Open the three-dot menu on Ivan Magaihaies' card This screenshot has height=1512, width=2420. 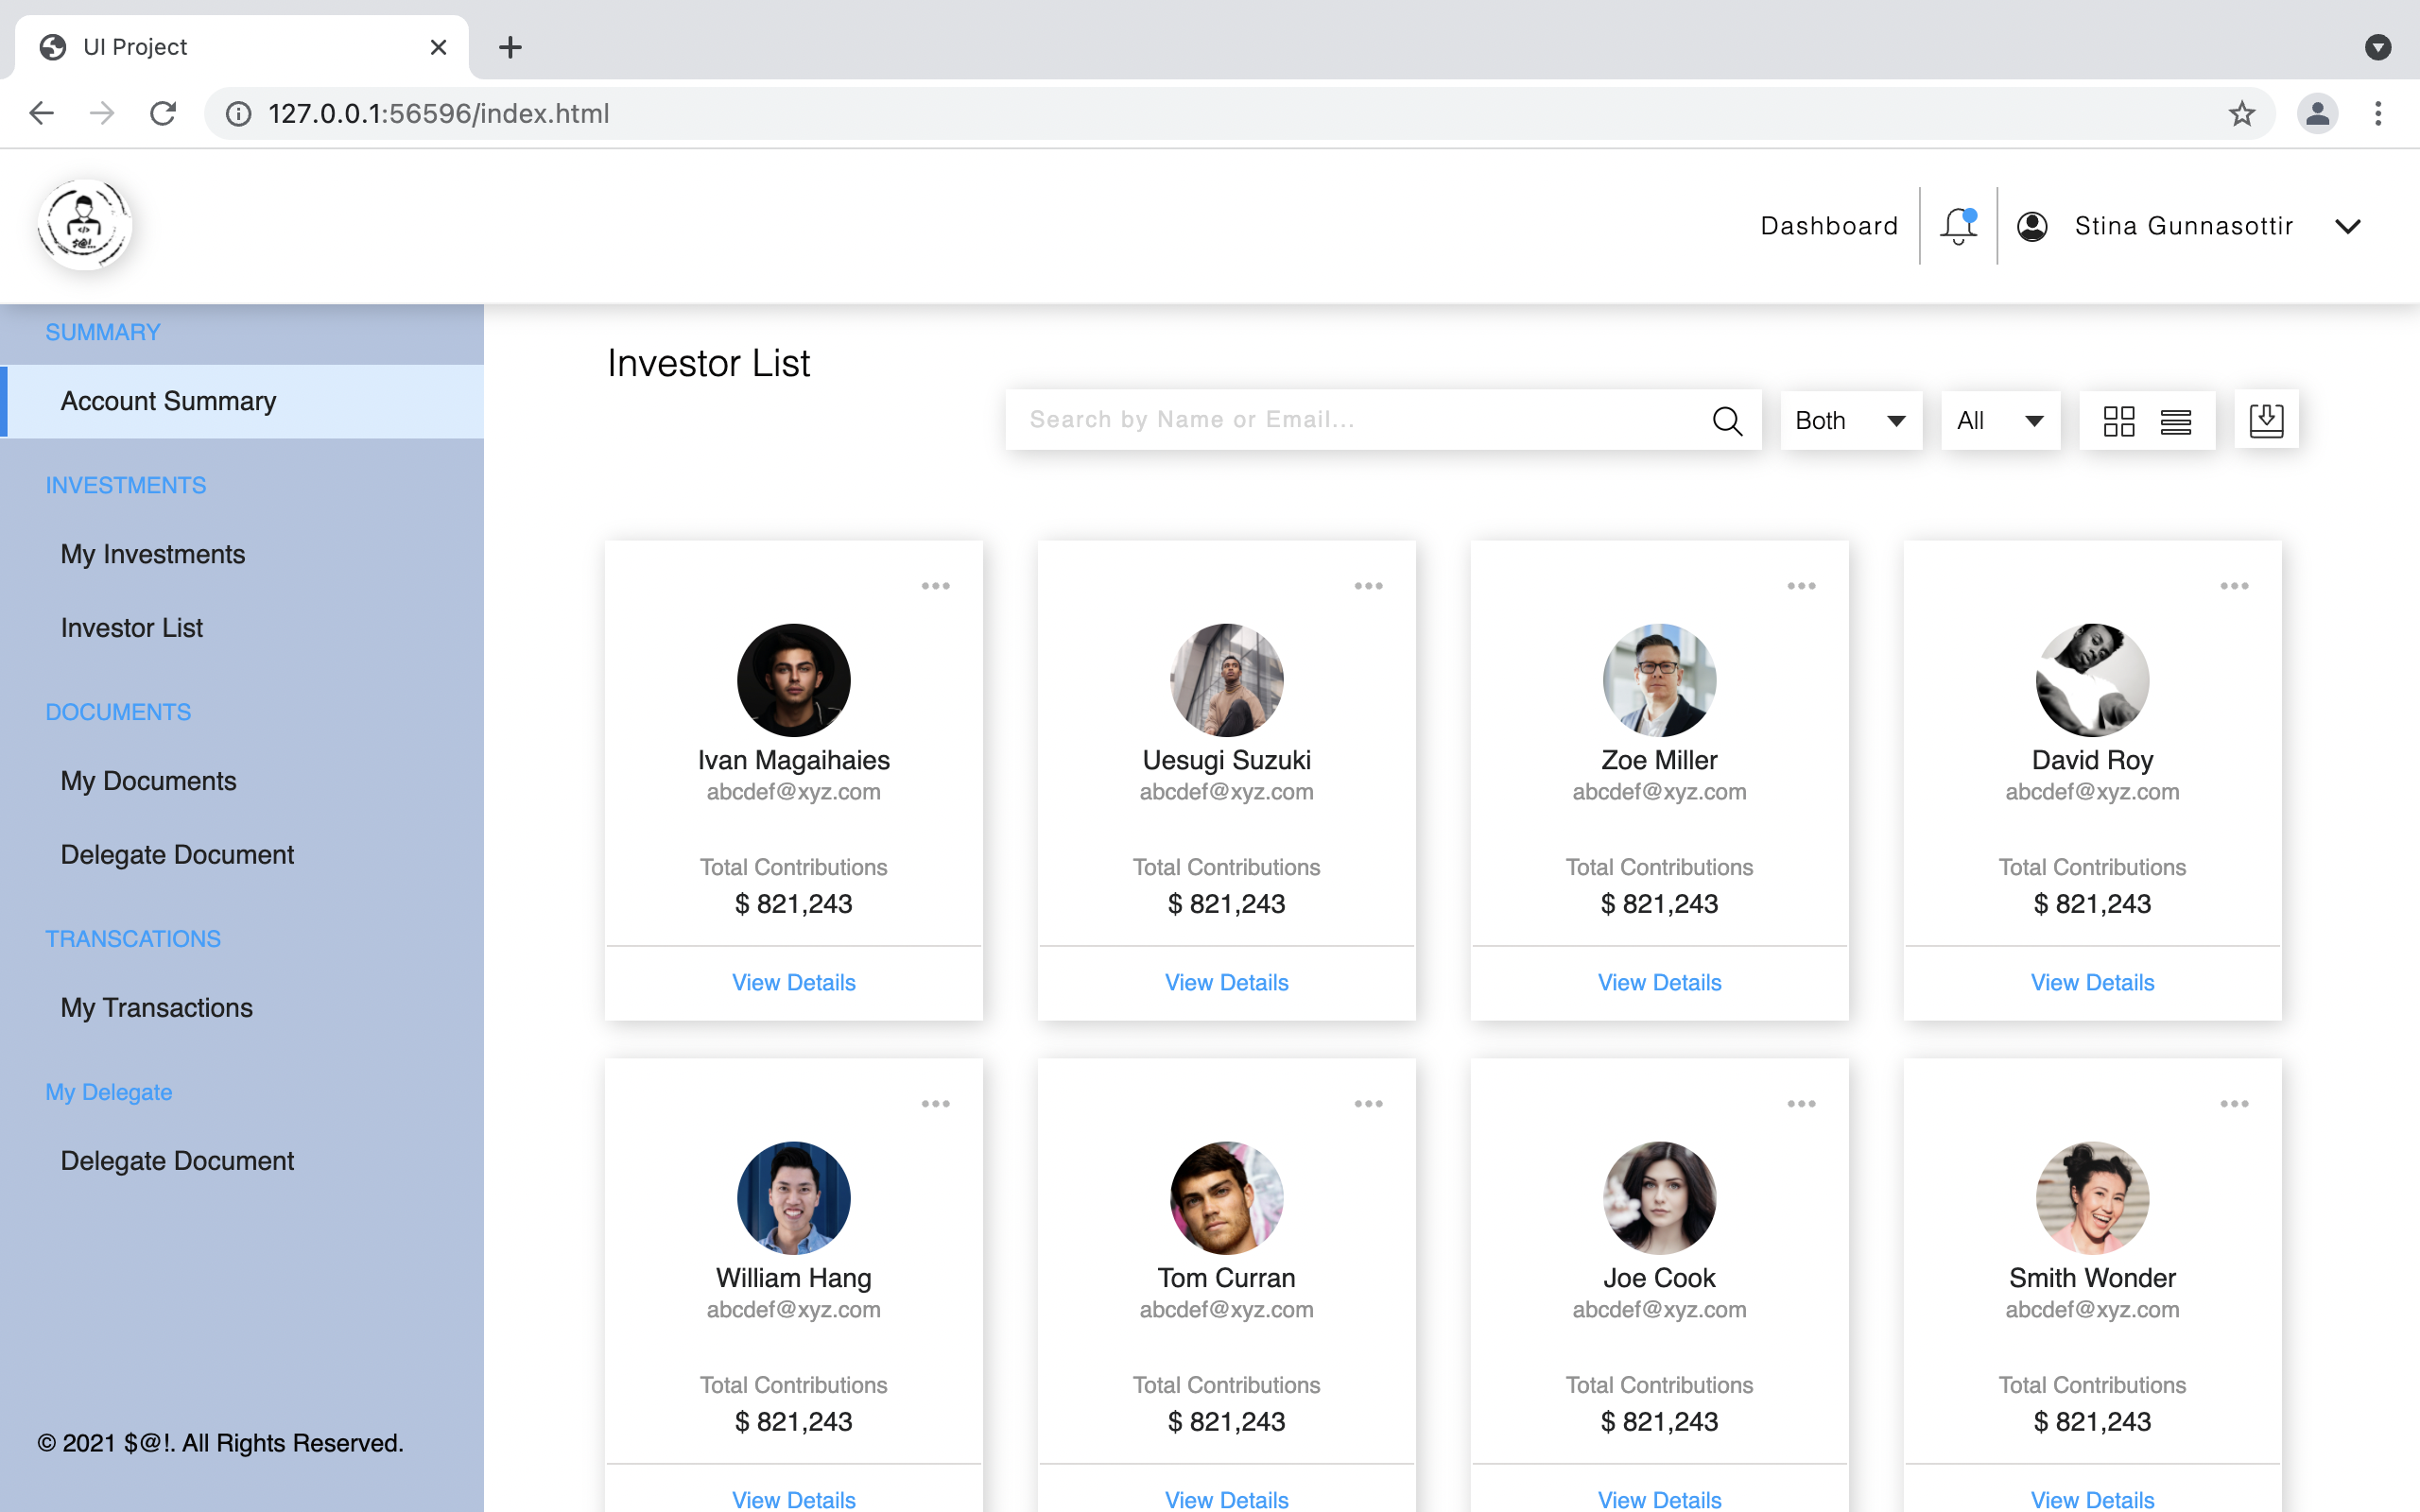936,585
